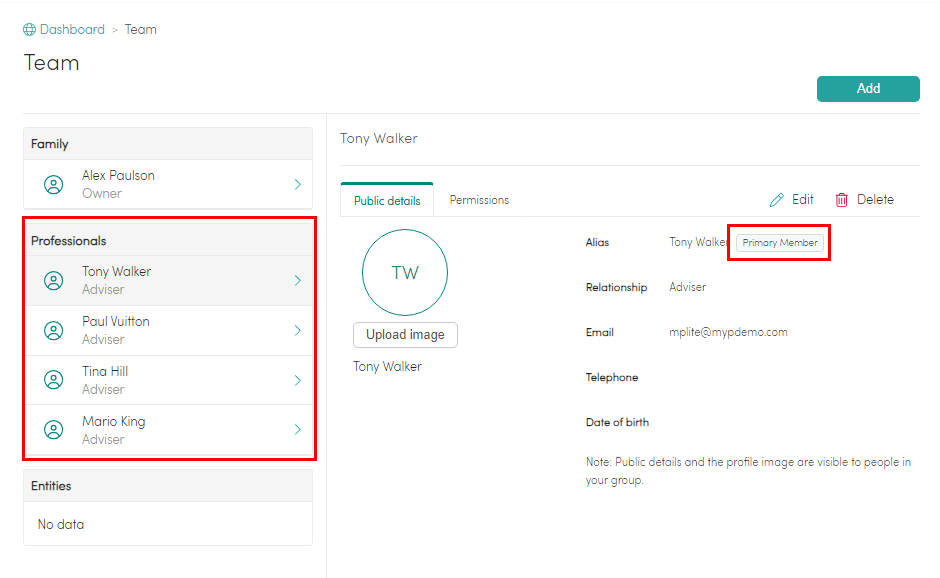
Task: Click Alex Paulson's profile avatar icon
Action: coord(54,185)
